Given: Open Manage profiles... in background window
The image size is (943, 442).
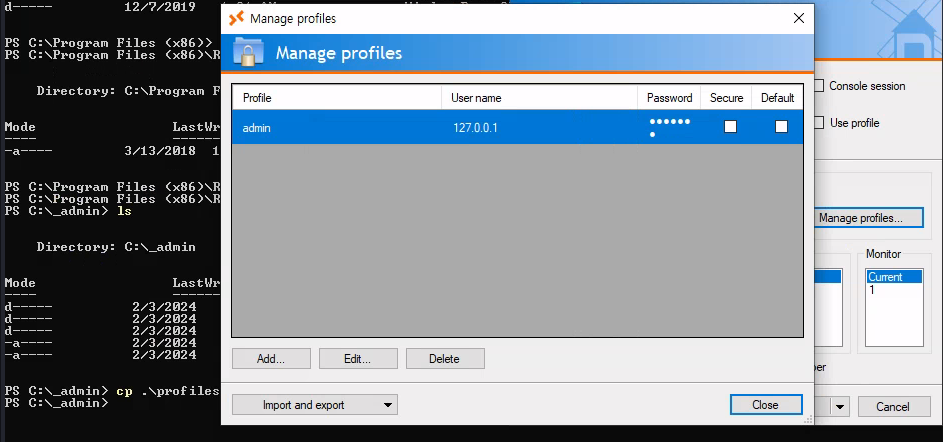Looking at the screenshot, I should click(x=860, y=217).
